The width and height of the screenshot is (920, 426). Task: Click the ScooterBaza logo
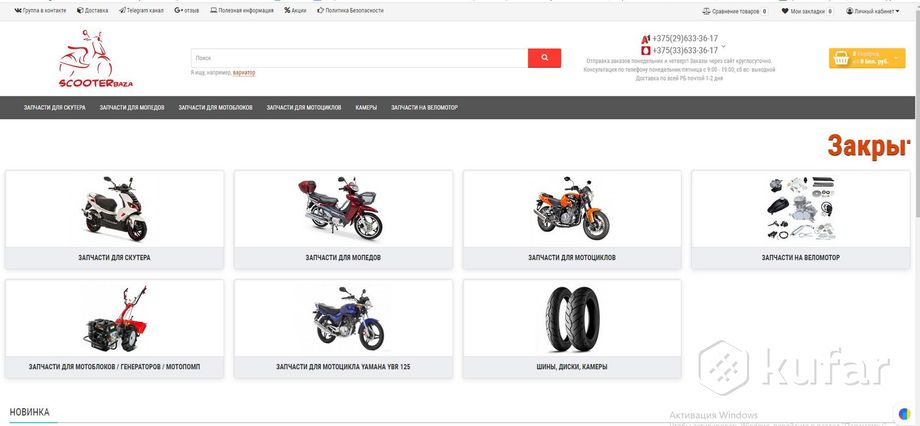[95, 59]
